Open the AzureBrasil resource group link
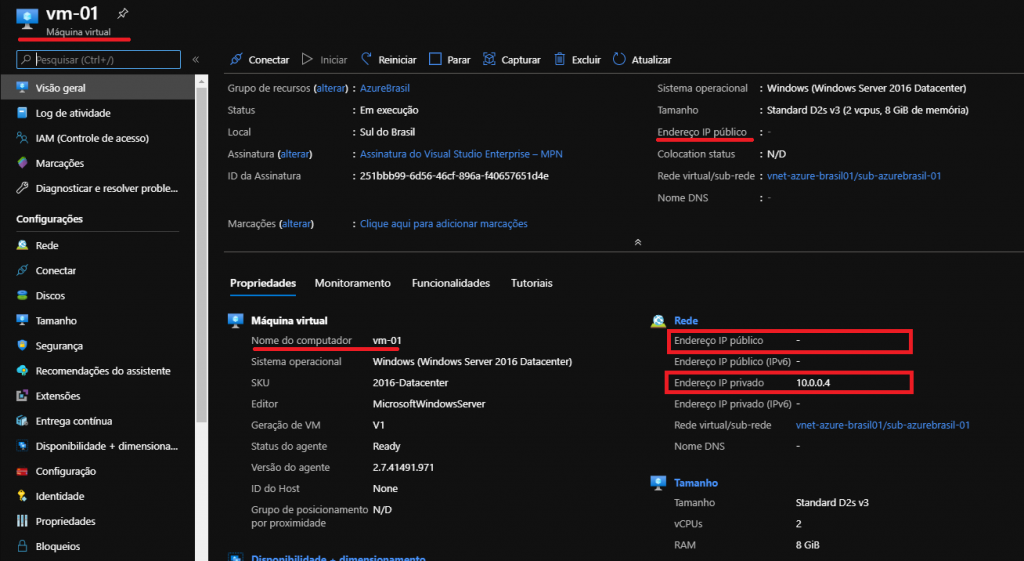This screenshot has width=1024, height=561. click(386, 88)
